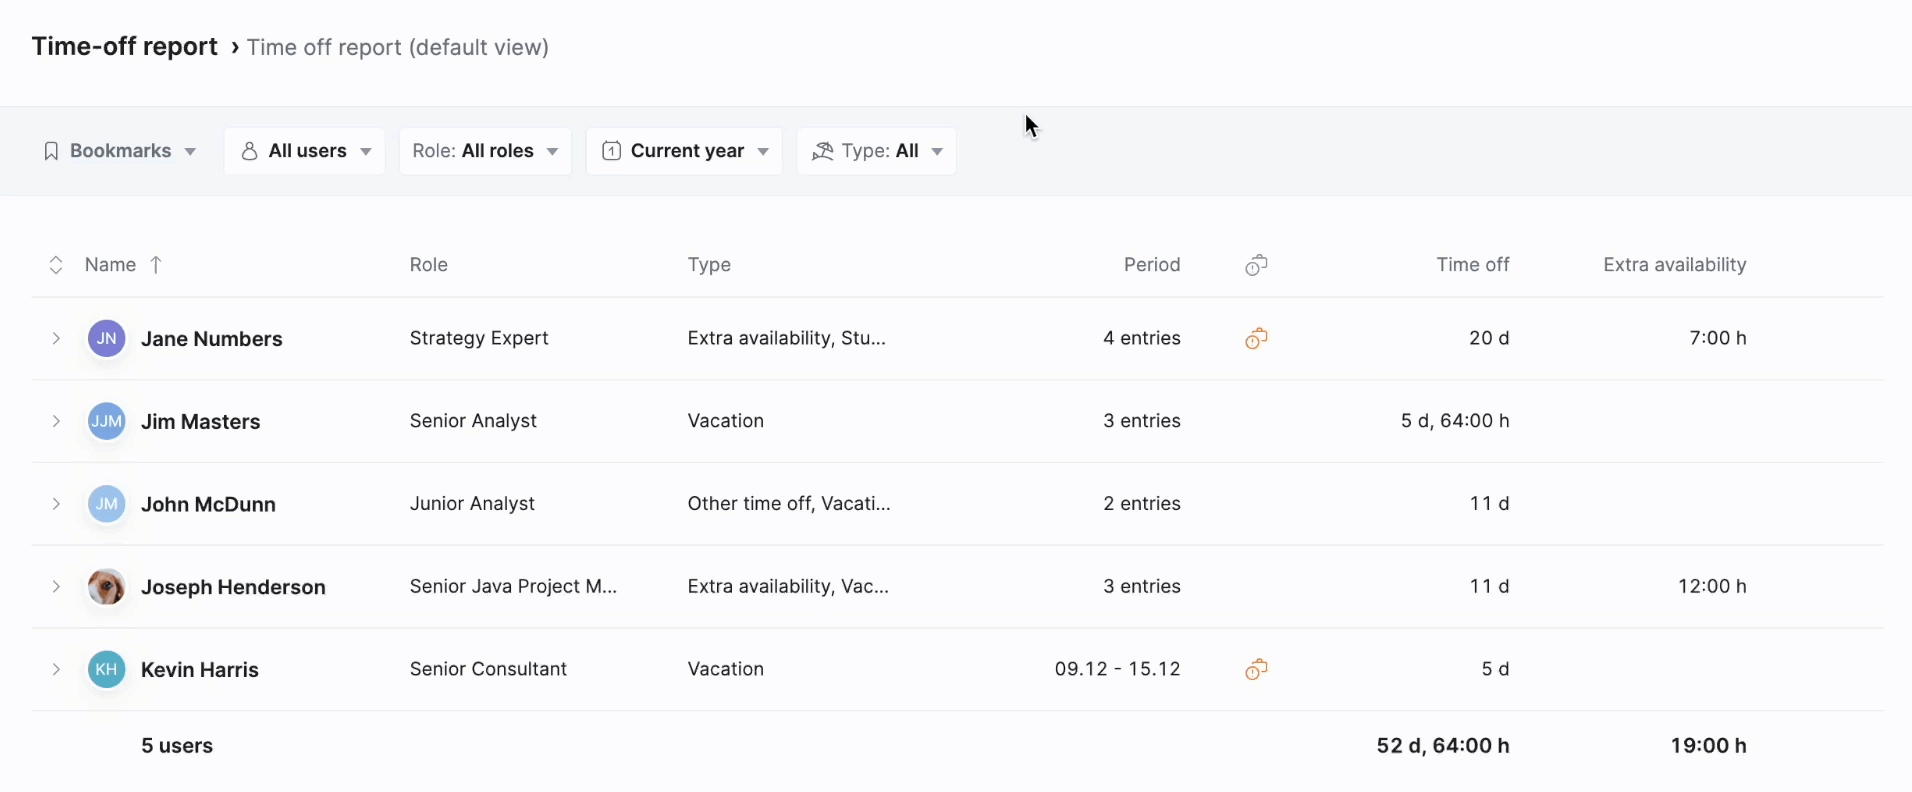The height and width of the screenshot is (792, 1912).
Task: Open the Bookmarks dropdown
Action: click(x=119, y=151)
